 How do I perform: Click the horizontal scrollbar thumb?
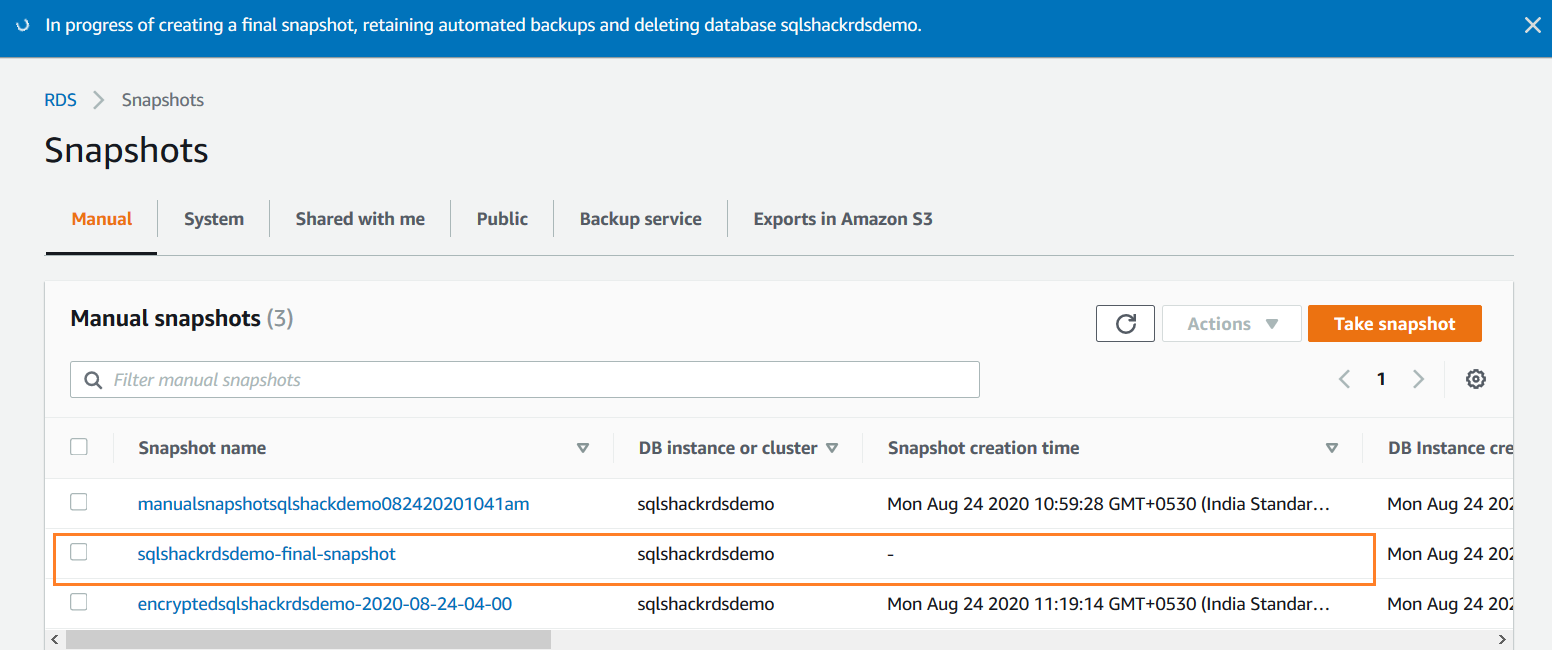(308, 639)
